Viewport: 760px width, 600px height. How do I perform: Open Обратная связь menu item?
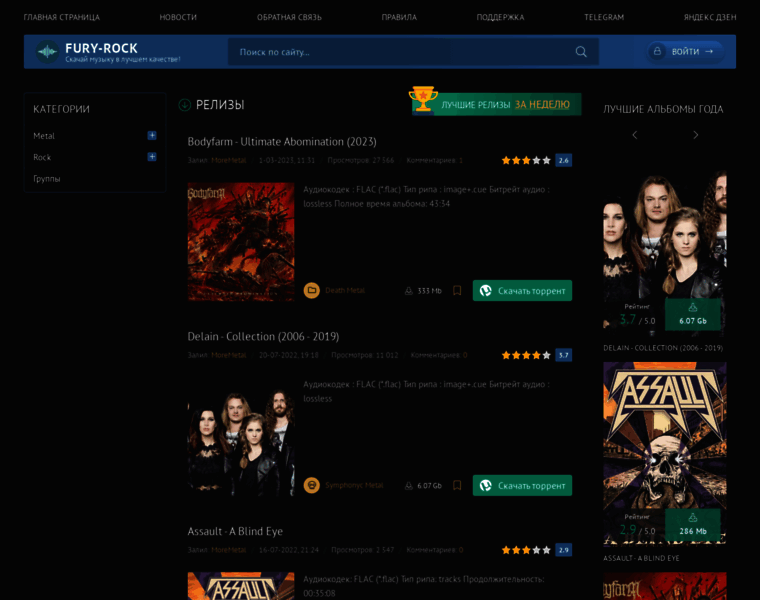pos(289,17)
